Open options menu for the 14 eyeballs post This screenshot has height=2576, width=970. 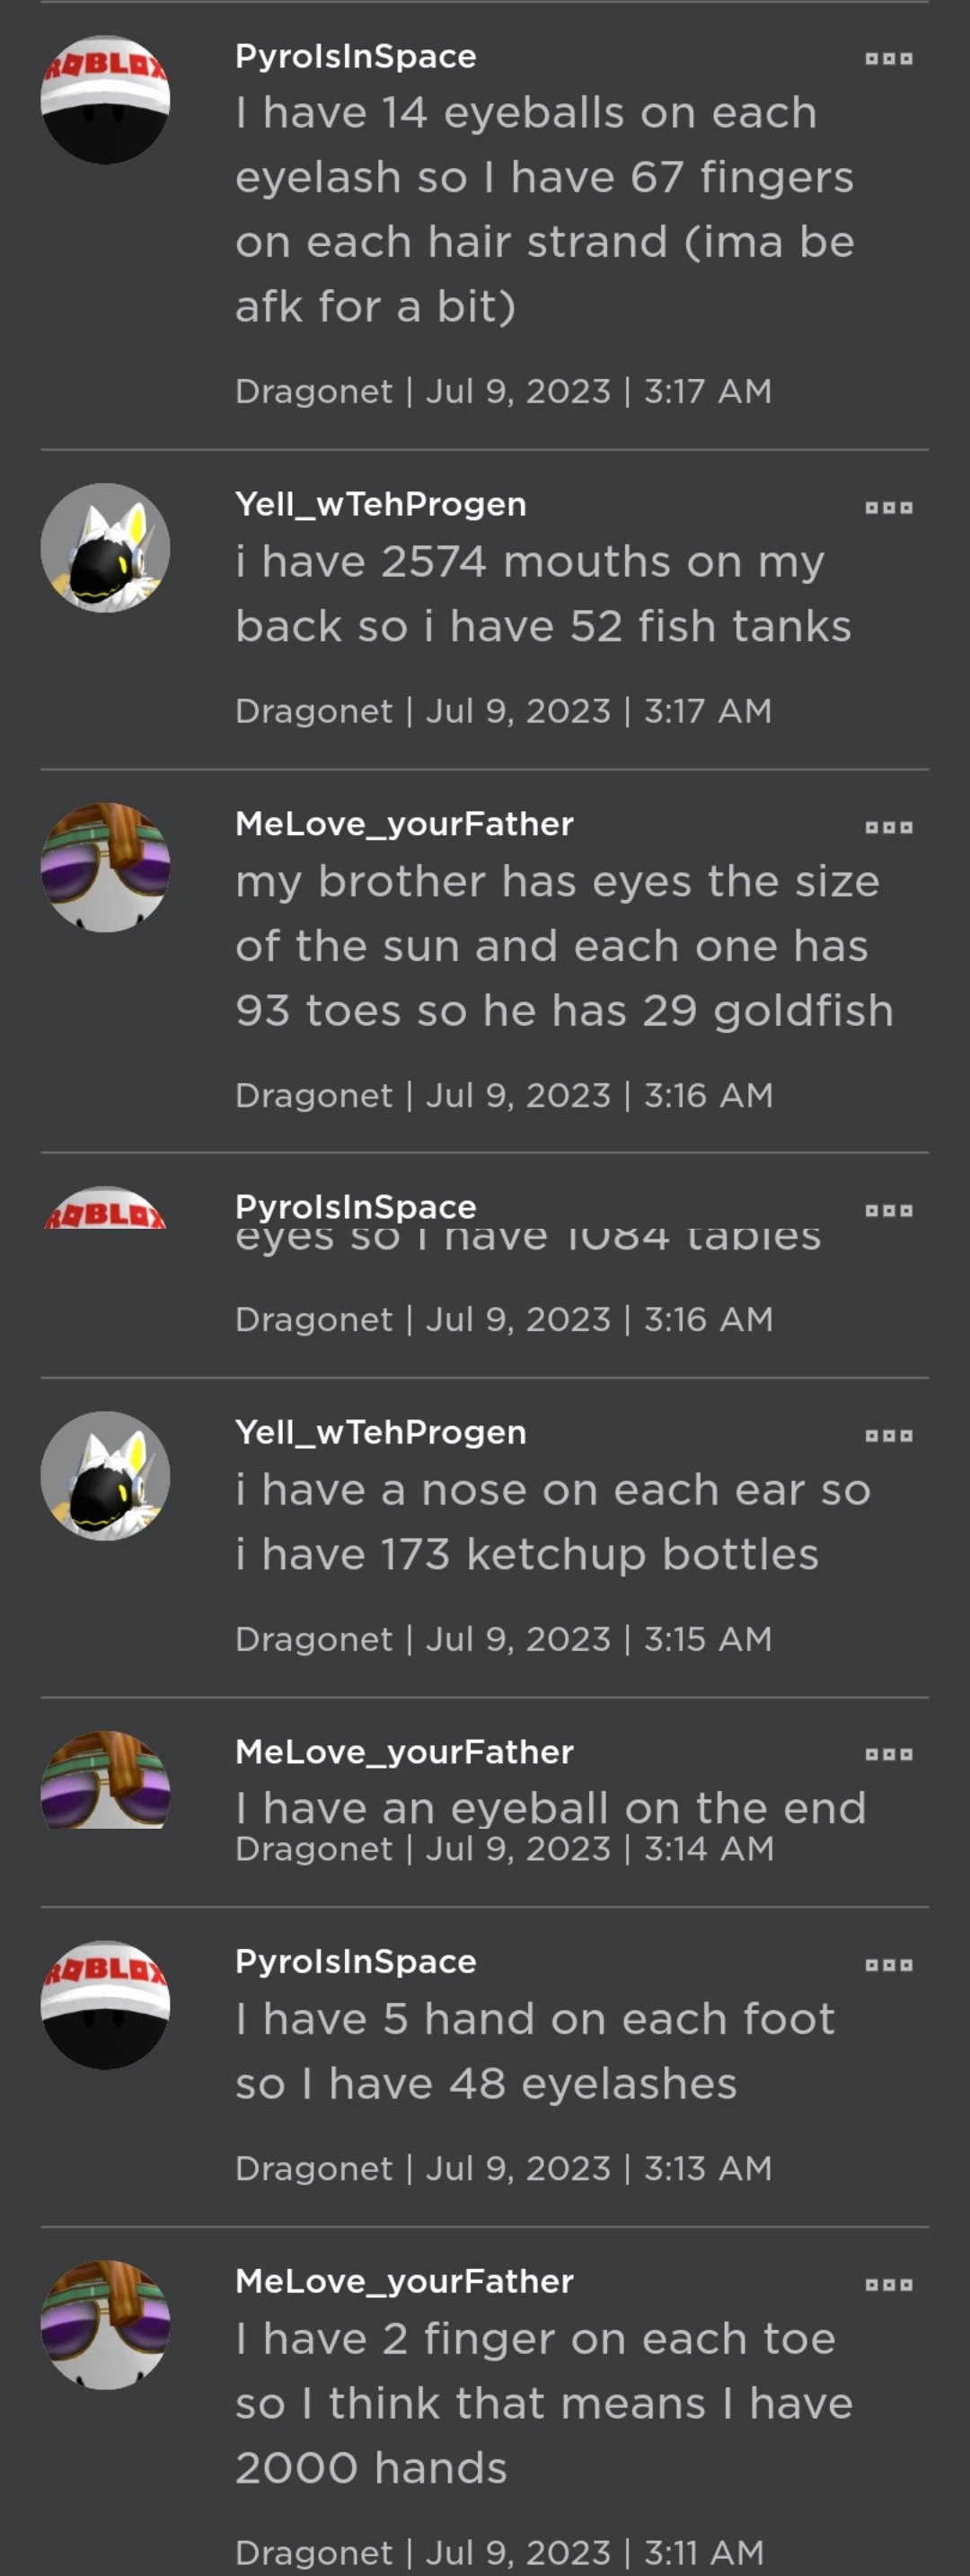[888, 59]
